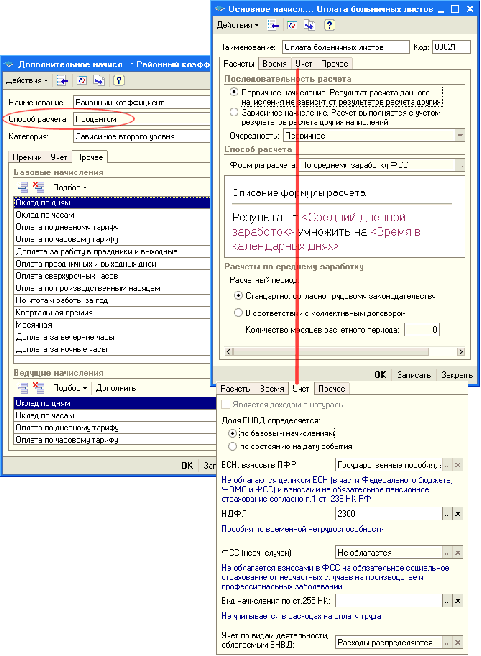Click Записать button
Screen dimensions: 481x656
coord(414,374)
